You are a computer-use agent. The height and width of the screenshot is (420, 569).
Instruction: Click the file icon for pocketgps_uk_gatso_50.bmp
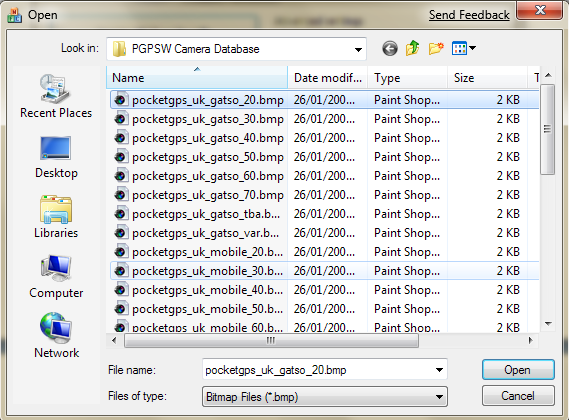[x=121, y=156]
